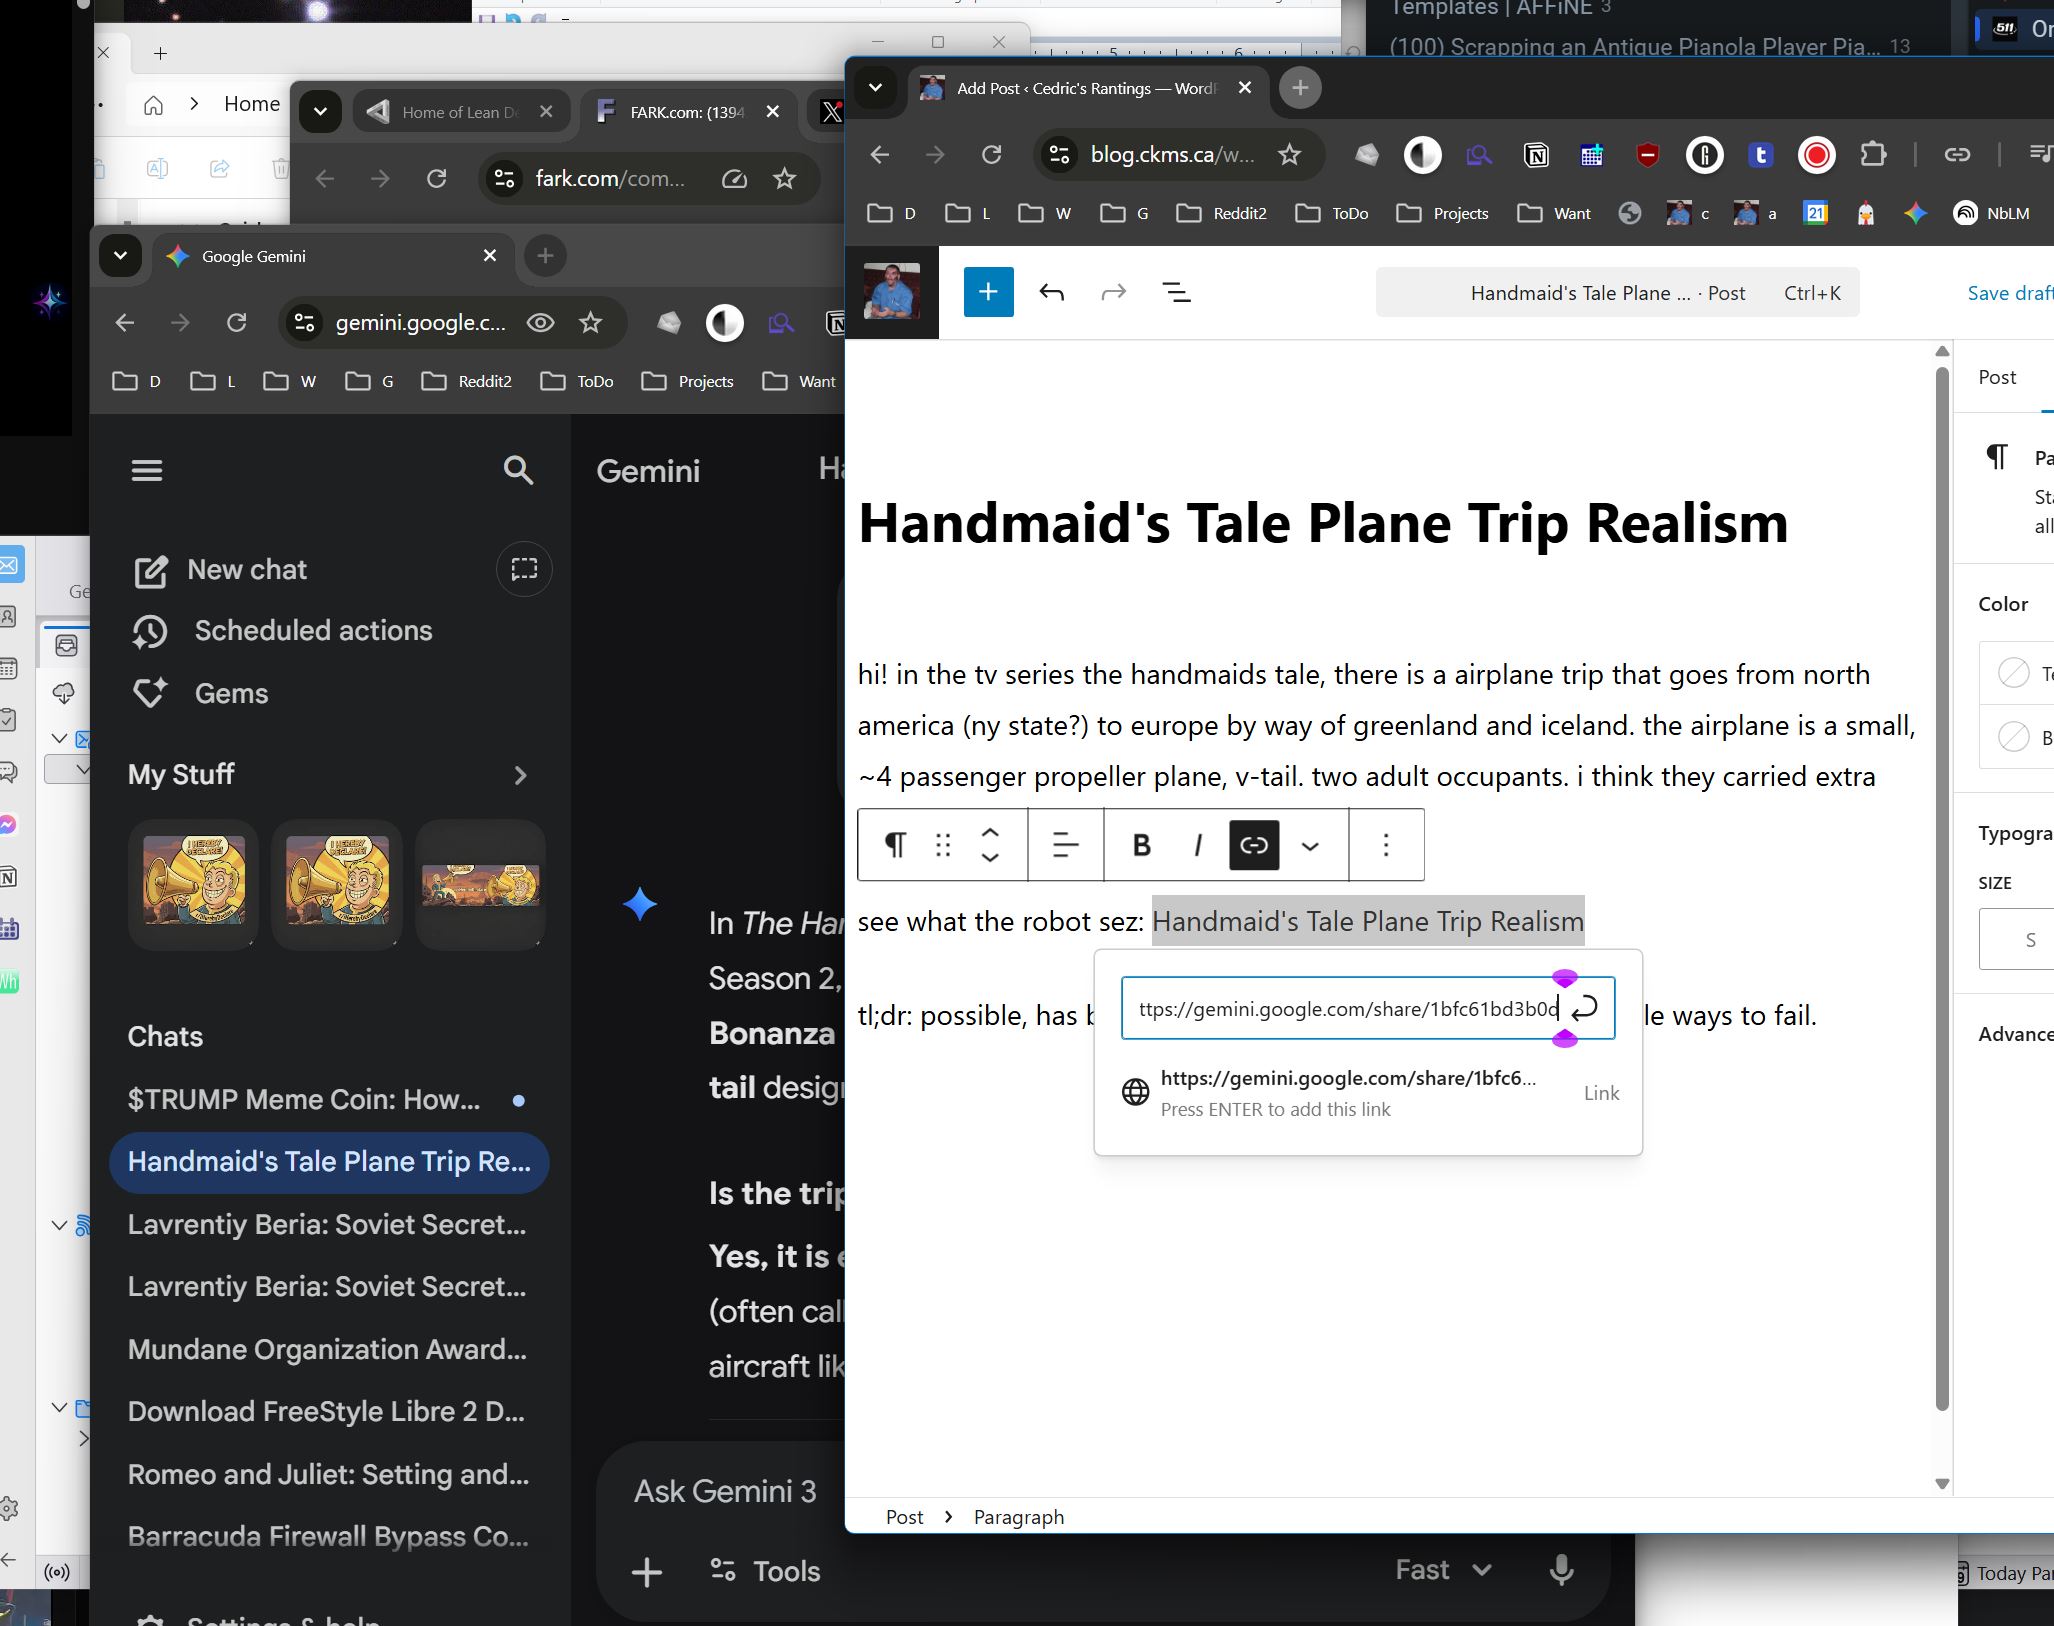Undo the last edit in WordPress
The width and height of the screenshot is (2054, 1626).
pos(1051,292)
